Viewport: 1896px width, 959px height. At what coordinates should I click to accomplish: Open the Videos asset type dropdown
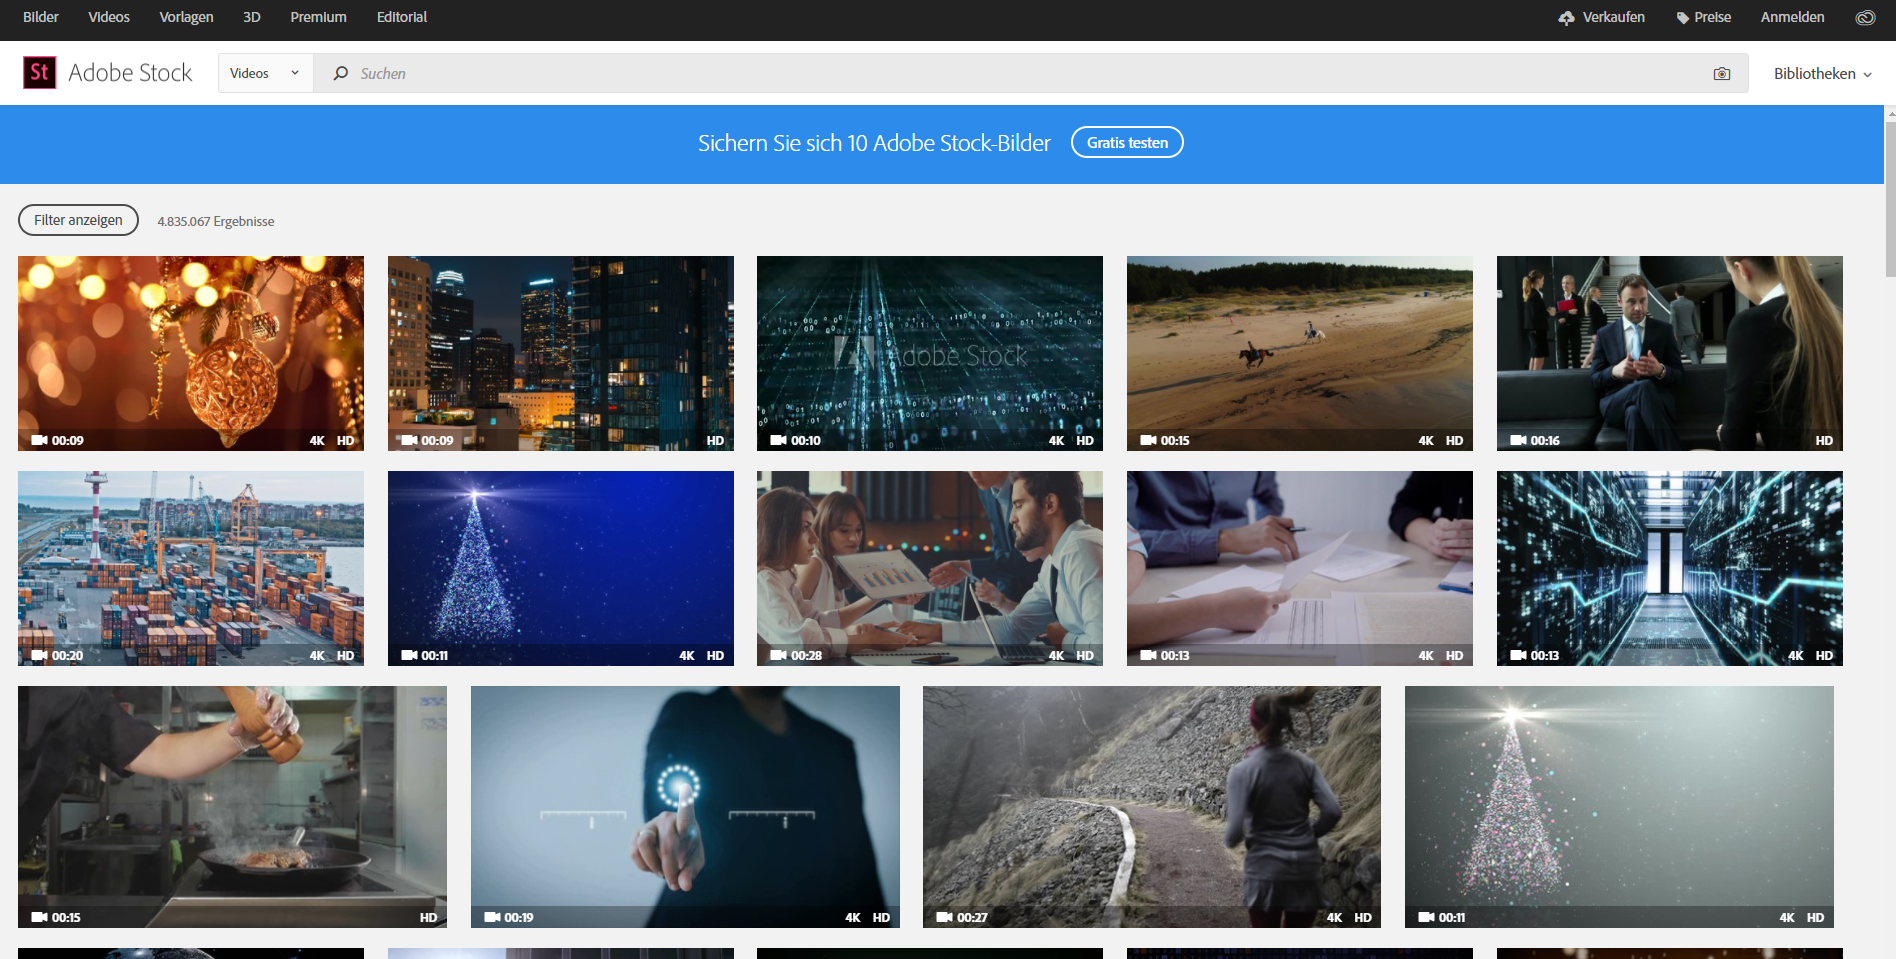point(266,73)
